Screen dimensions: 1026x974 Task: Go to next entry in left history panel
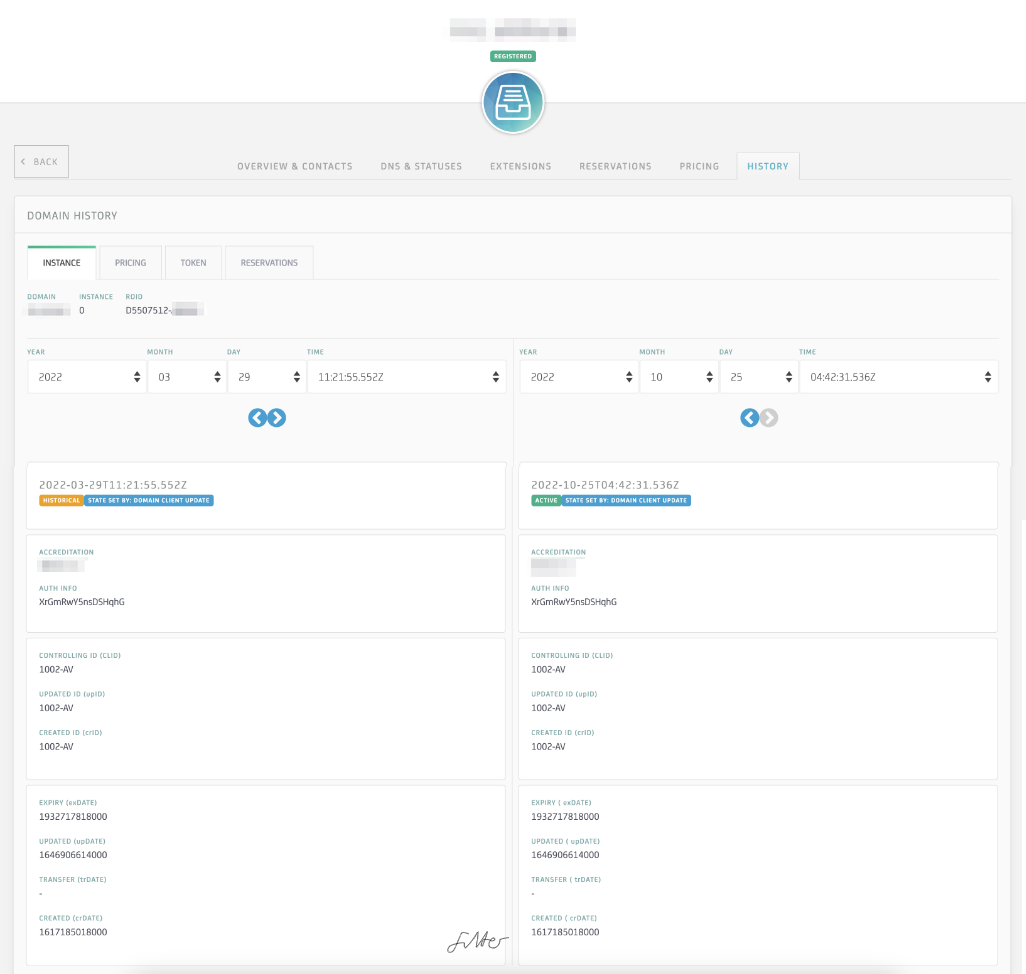pyautogui.click(x=277, y=417)
